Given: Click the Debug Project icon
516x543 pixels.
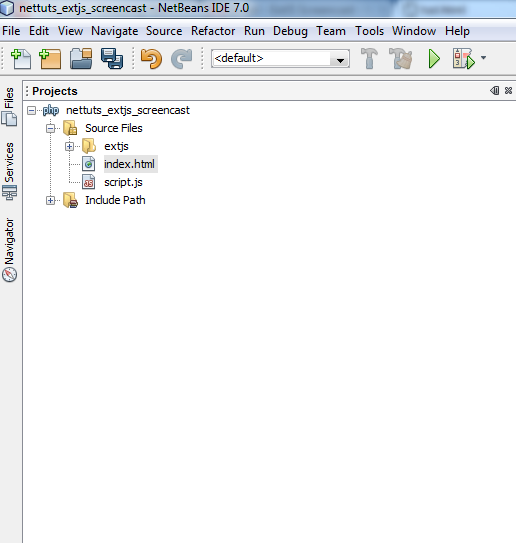Looking at the screenshot, I should (x=463, y=59).
